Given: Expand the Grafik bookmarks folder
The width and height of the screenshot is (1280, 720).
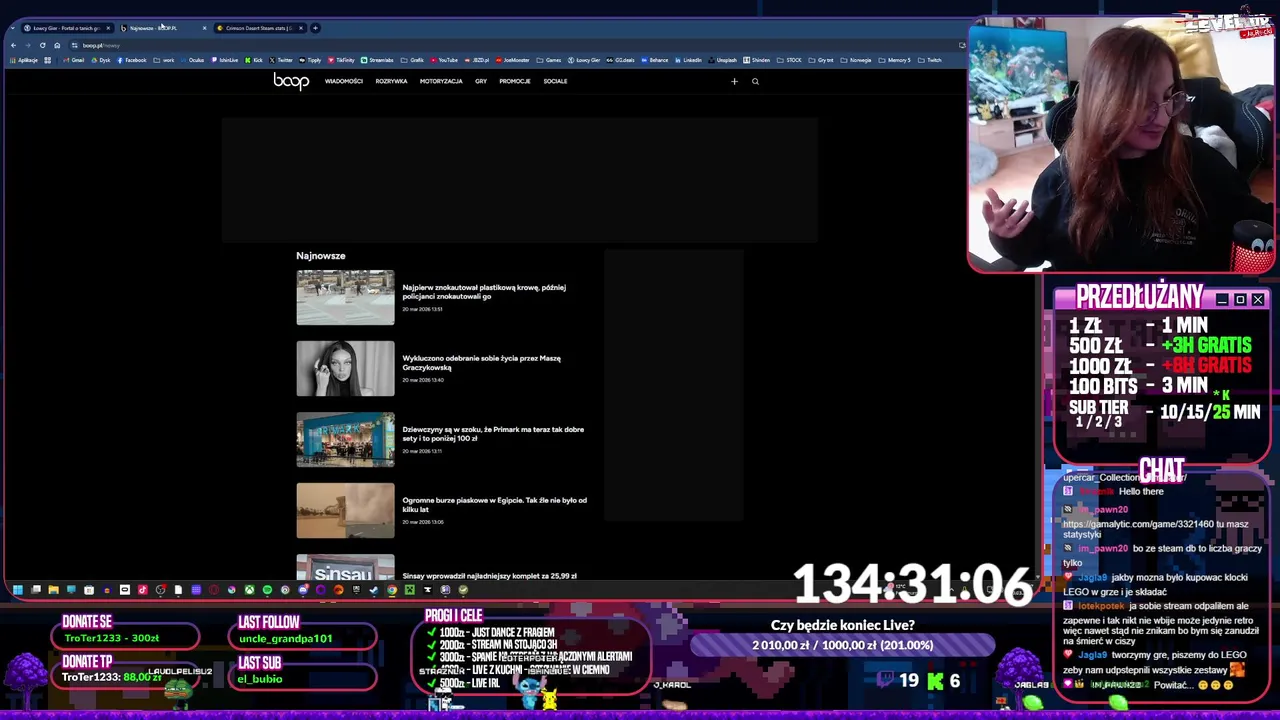Looking at the screenshot, I should pyautogui.click(x=411, y=60).
